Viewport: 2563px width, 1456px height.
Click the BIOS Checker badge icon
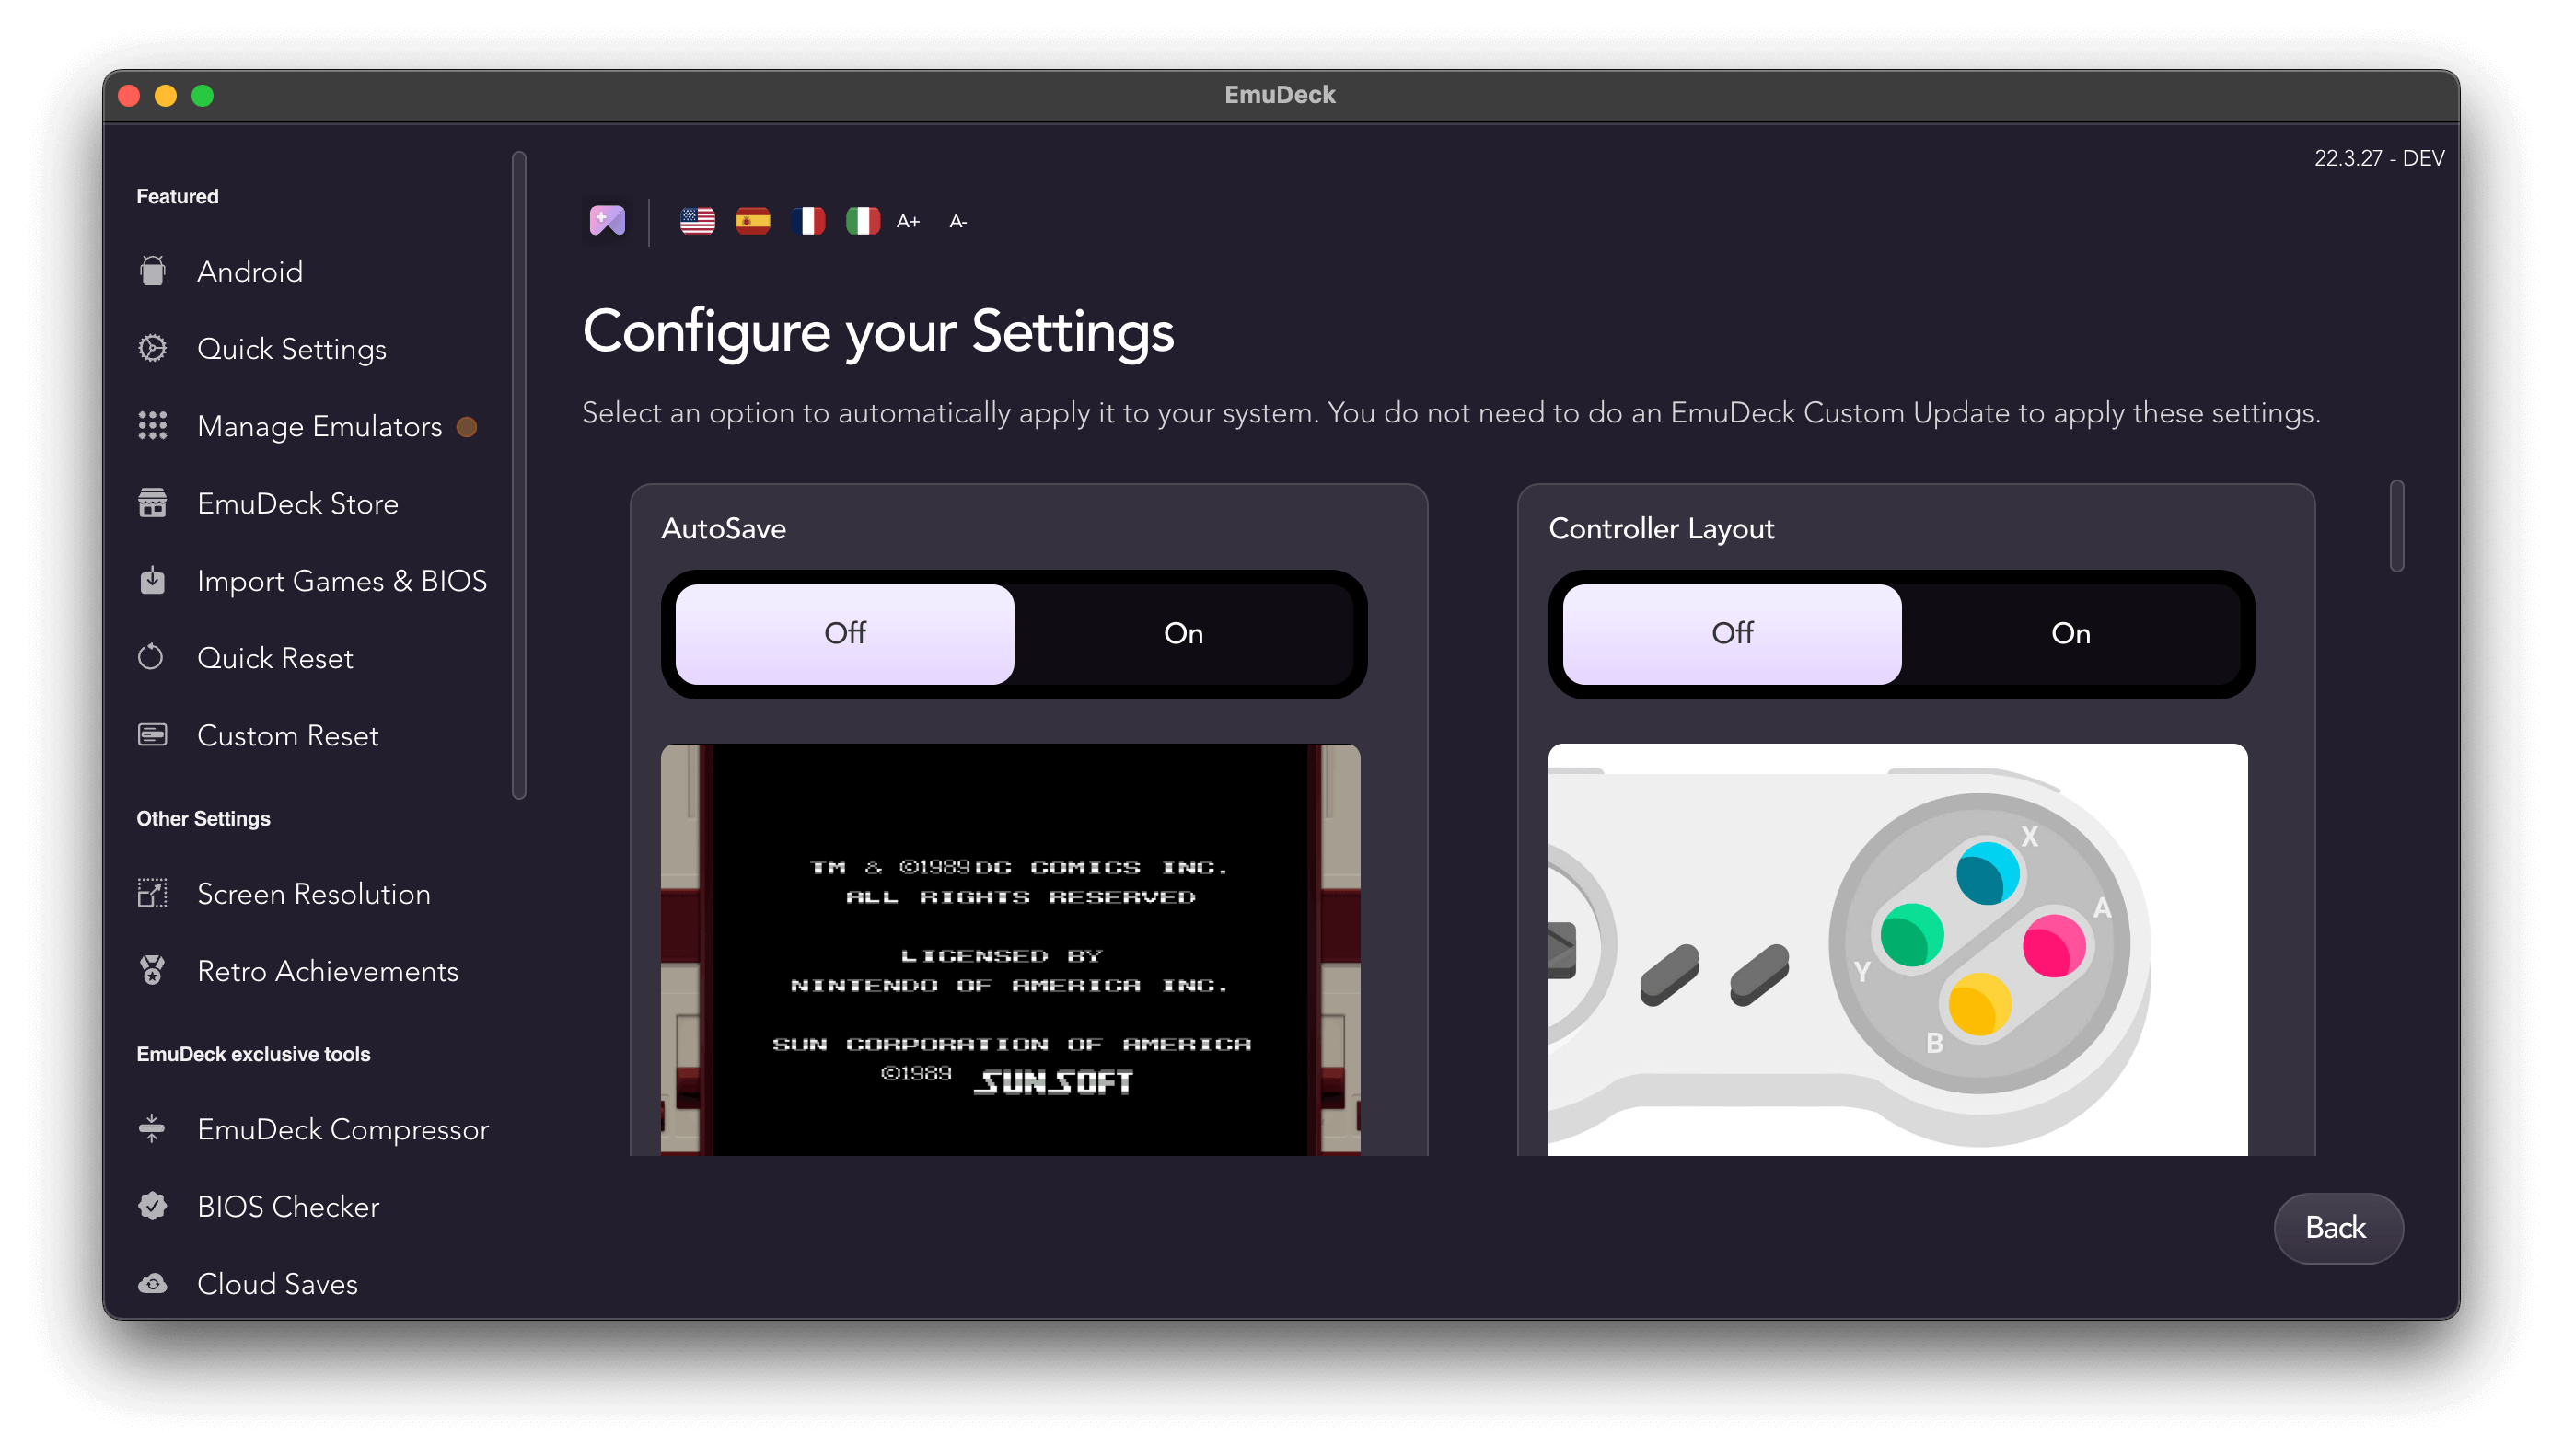pyautogui.click(x=152, y=1206)
